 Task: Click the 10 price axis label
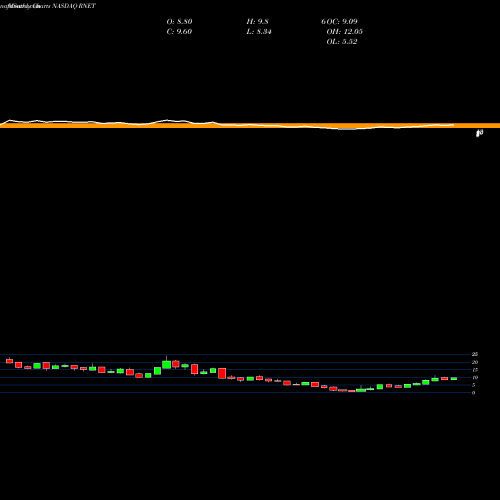tap(475, 378)
